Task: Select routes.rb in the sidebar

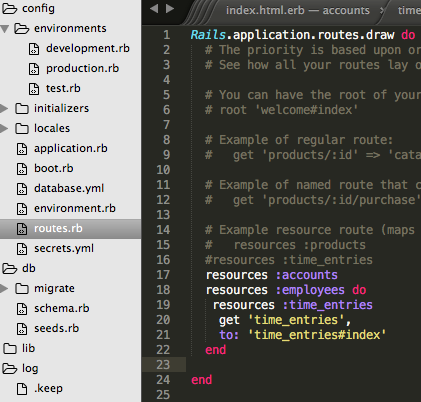Action: (58, 229)
